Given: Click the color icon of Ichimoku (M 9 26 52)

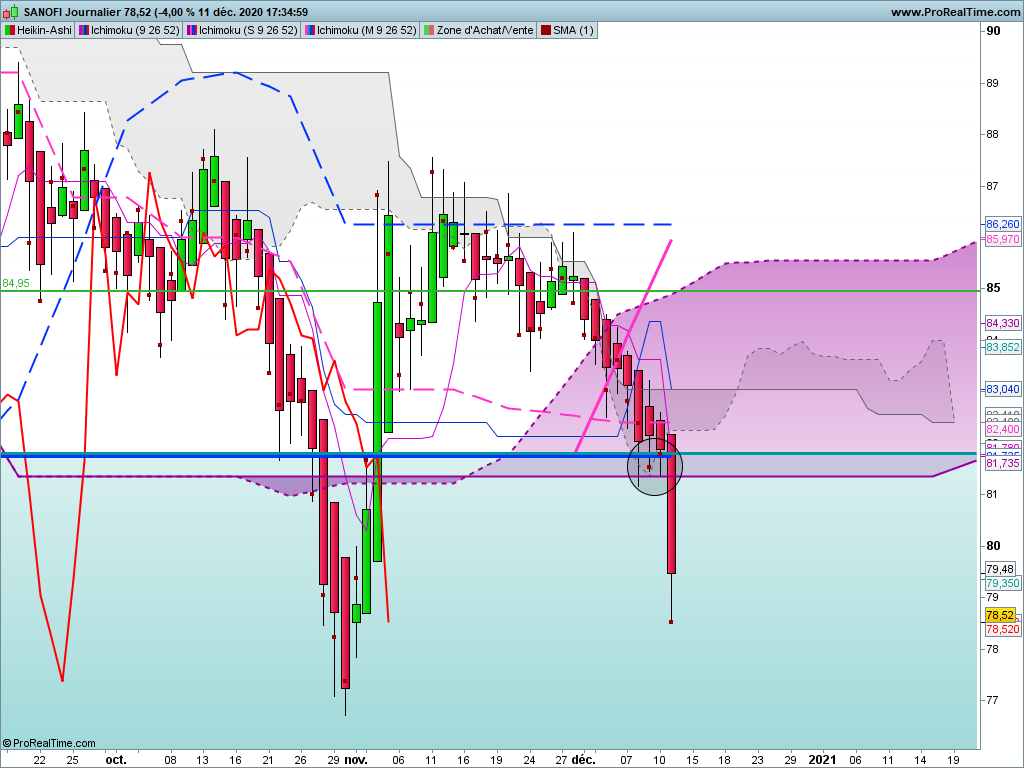Looking at the screenshot, I should 310,30.
